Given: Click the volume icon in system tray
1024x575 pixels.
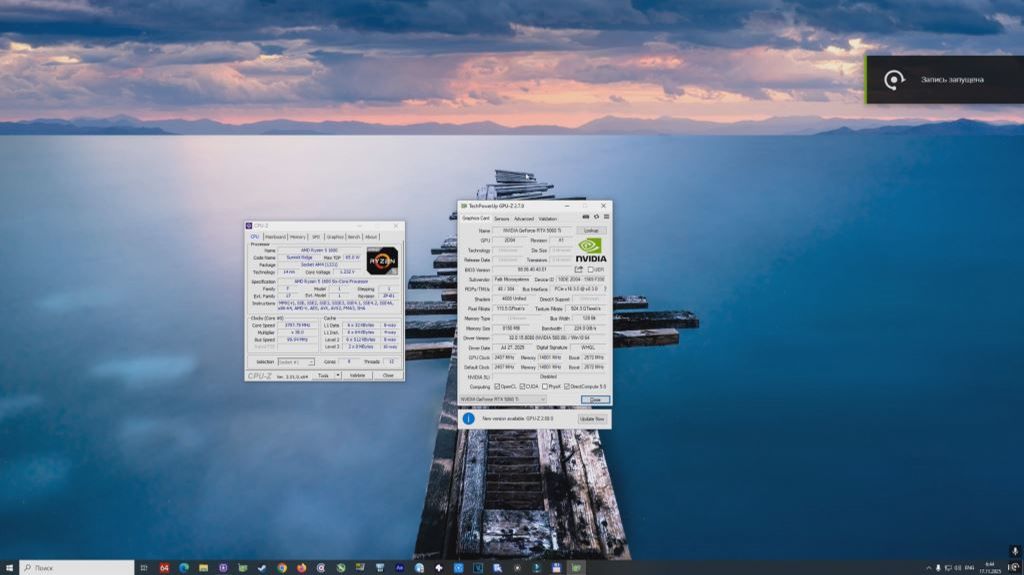Looking at the screenshot, I should (x=957, y=568).
